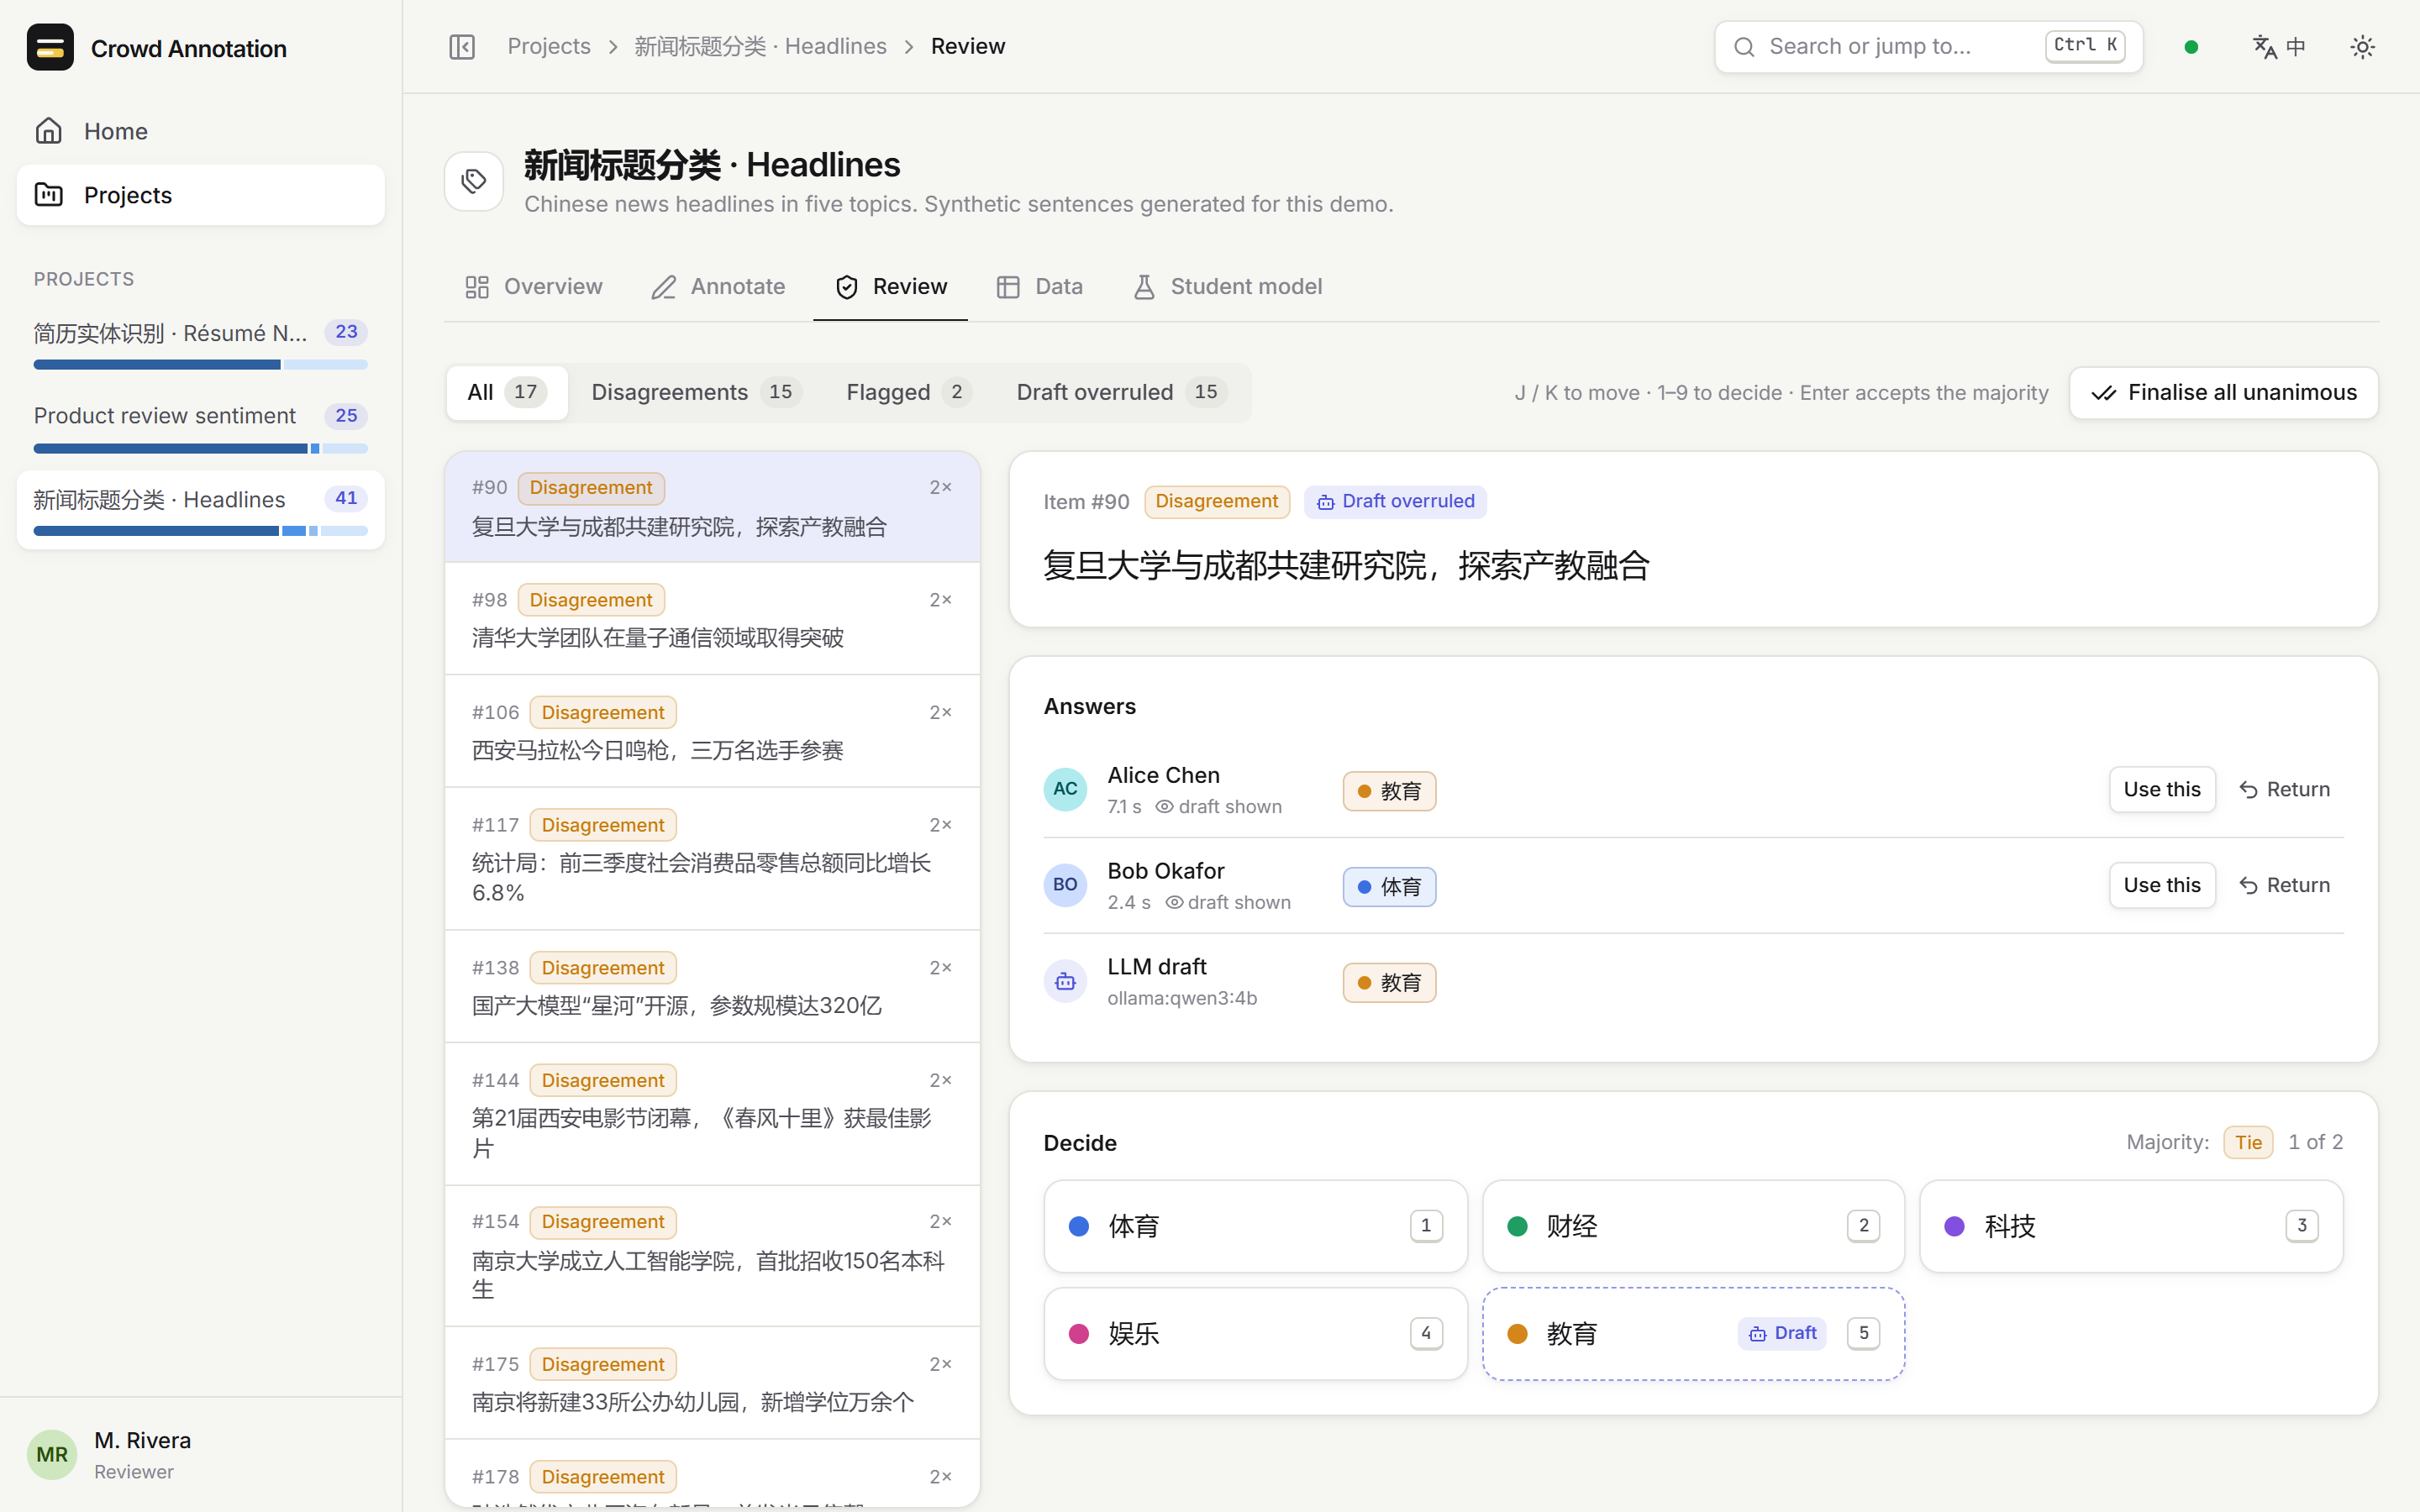Click Finalise all unanimous button
This screenshot has width=2420, height=1512.
pos(2223,393)
